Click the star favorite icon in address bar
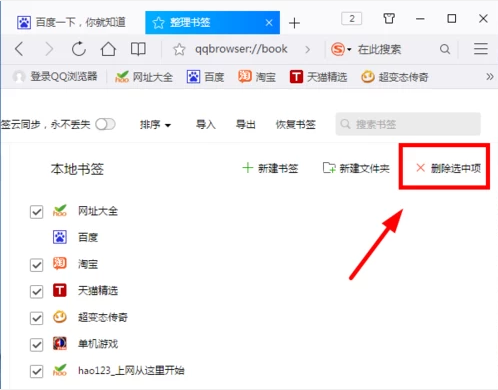The width and height of the screenshot is (498, 390). pos(179,49)
